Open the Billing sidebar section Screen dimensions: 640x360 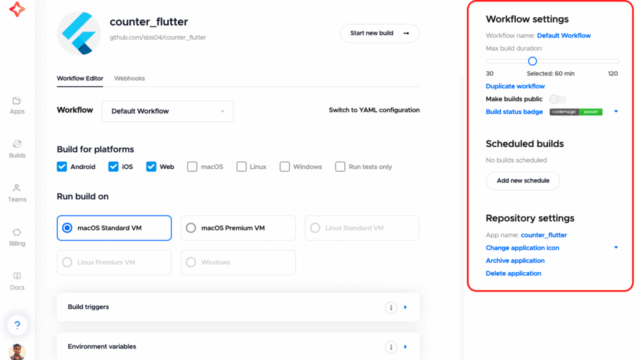17,237
